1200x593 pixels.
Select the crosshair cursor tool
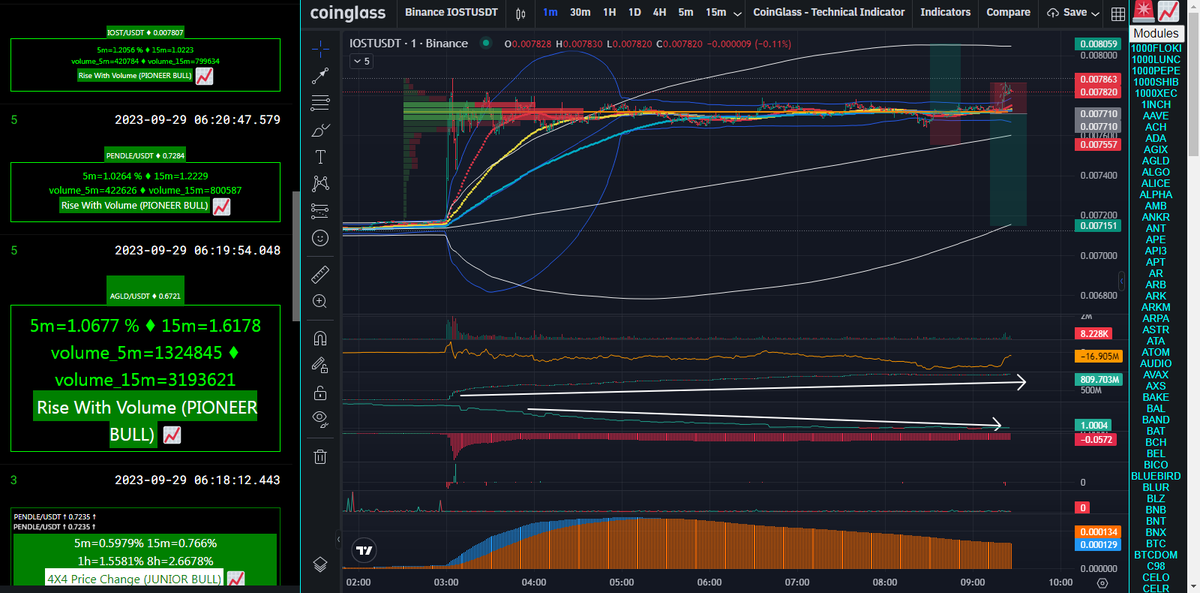tap(320, 47)
